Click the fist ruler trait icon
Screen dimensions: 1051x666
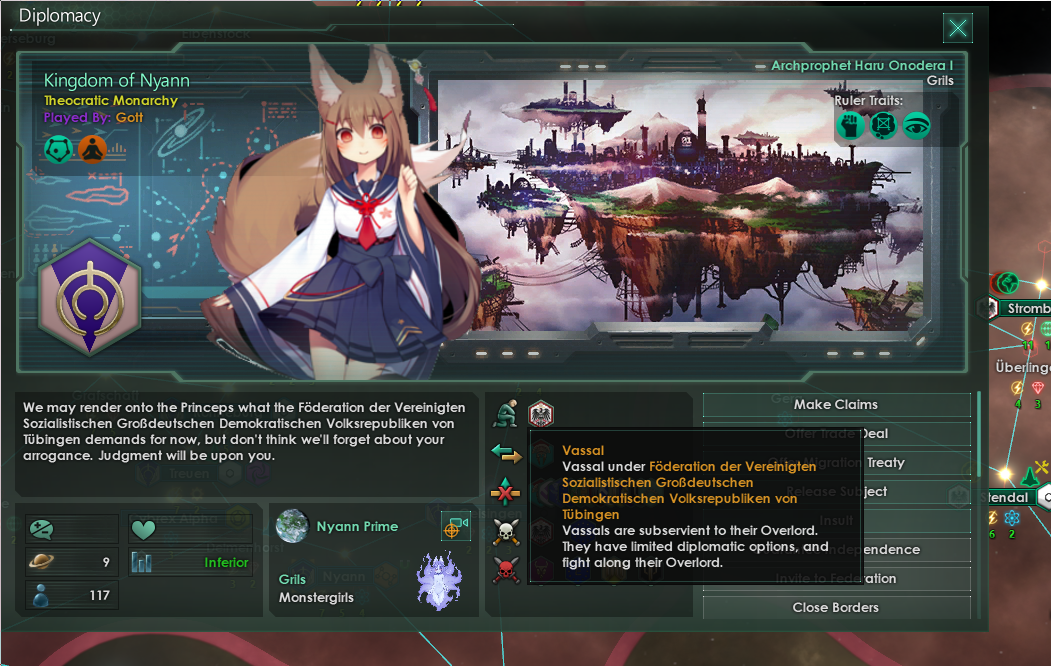pos(850,125)
